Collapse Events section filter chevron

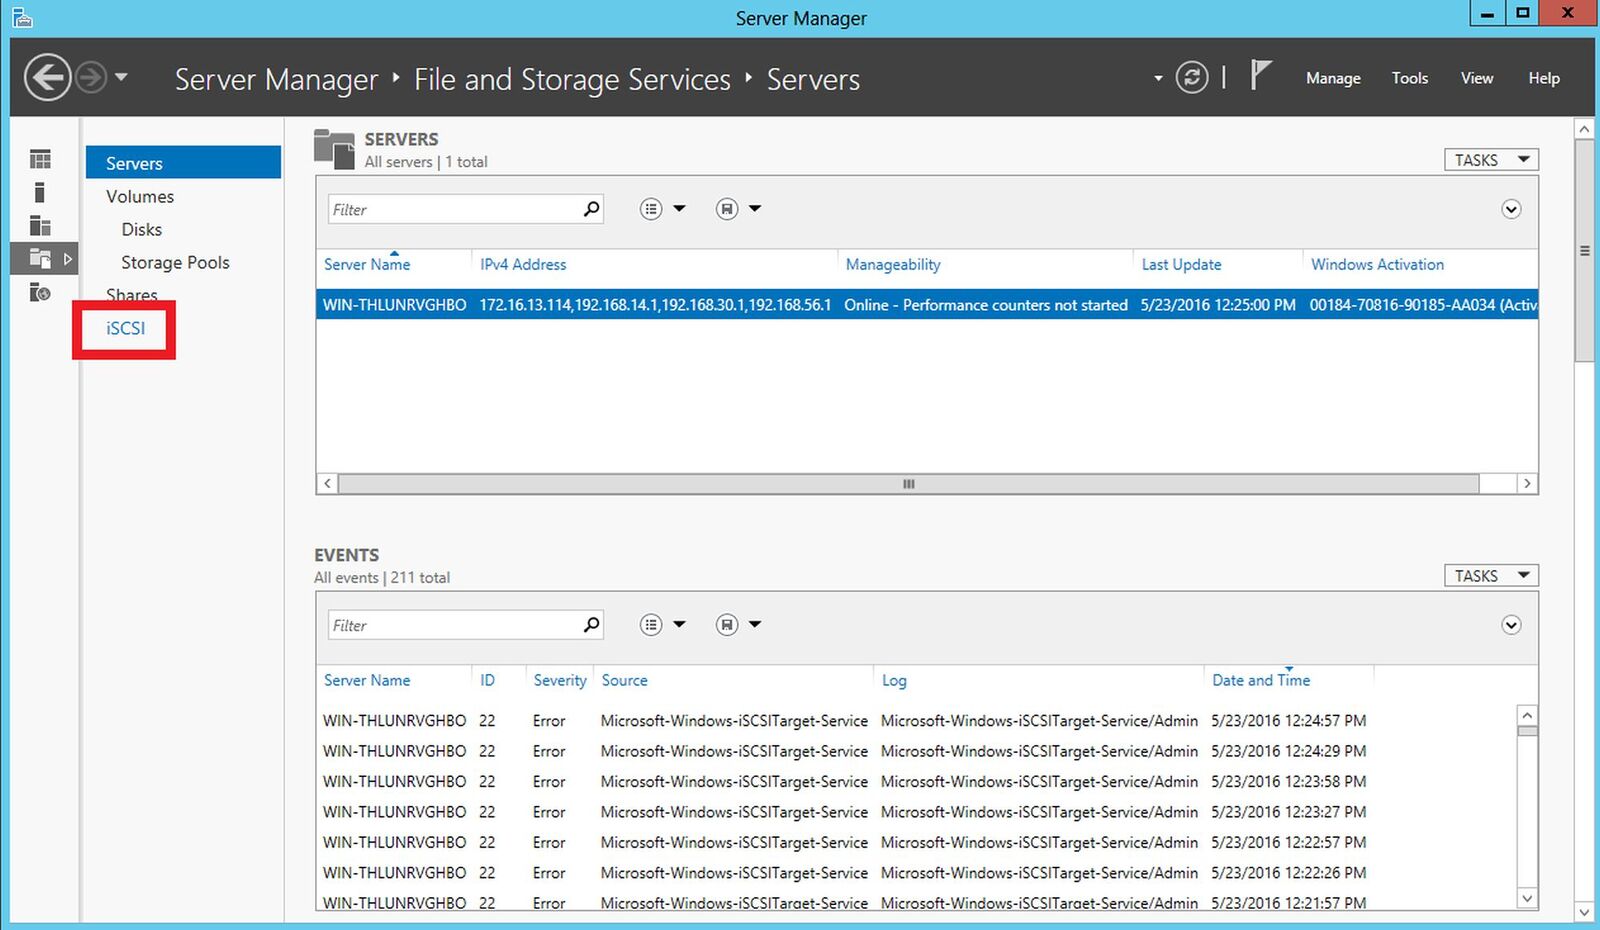pyautogui.click(x=1511, y=625)
